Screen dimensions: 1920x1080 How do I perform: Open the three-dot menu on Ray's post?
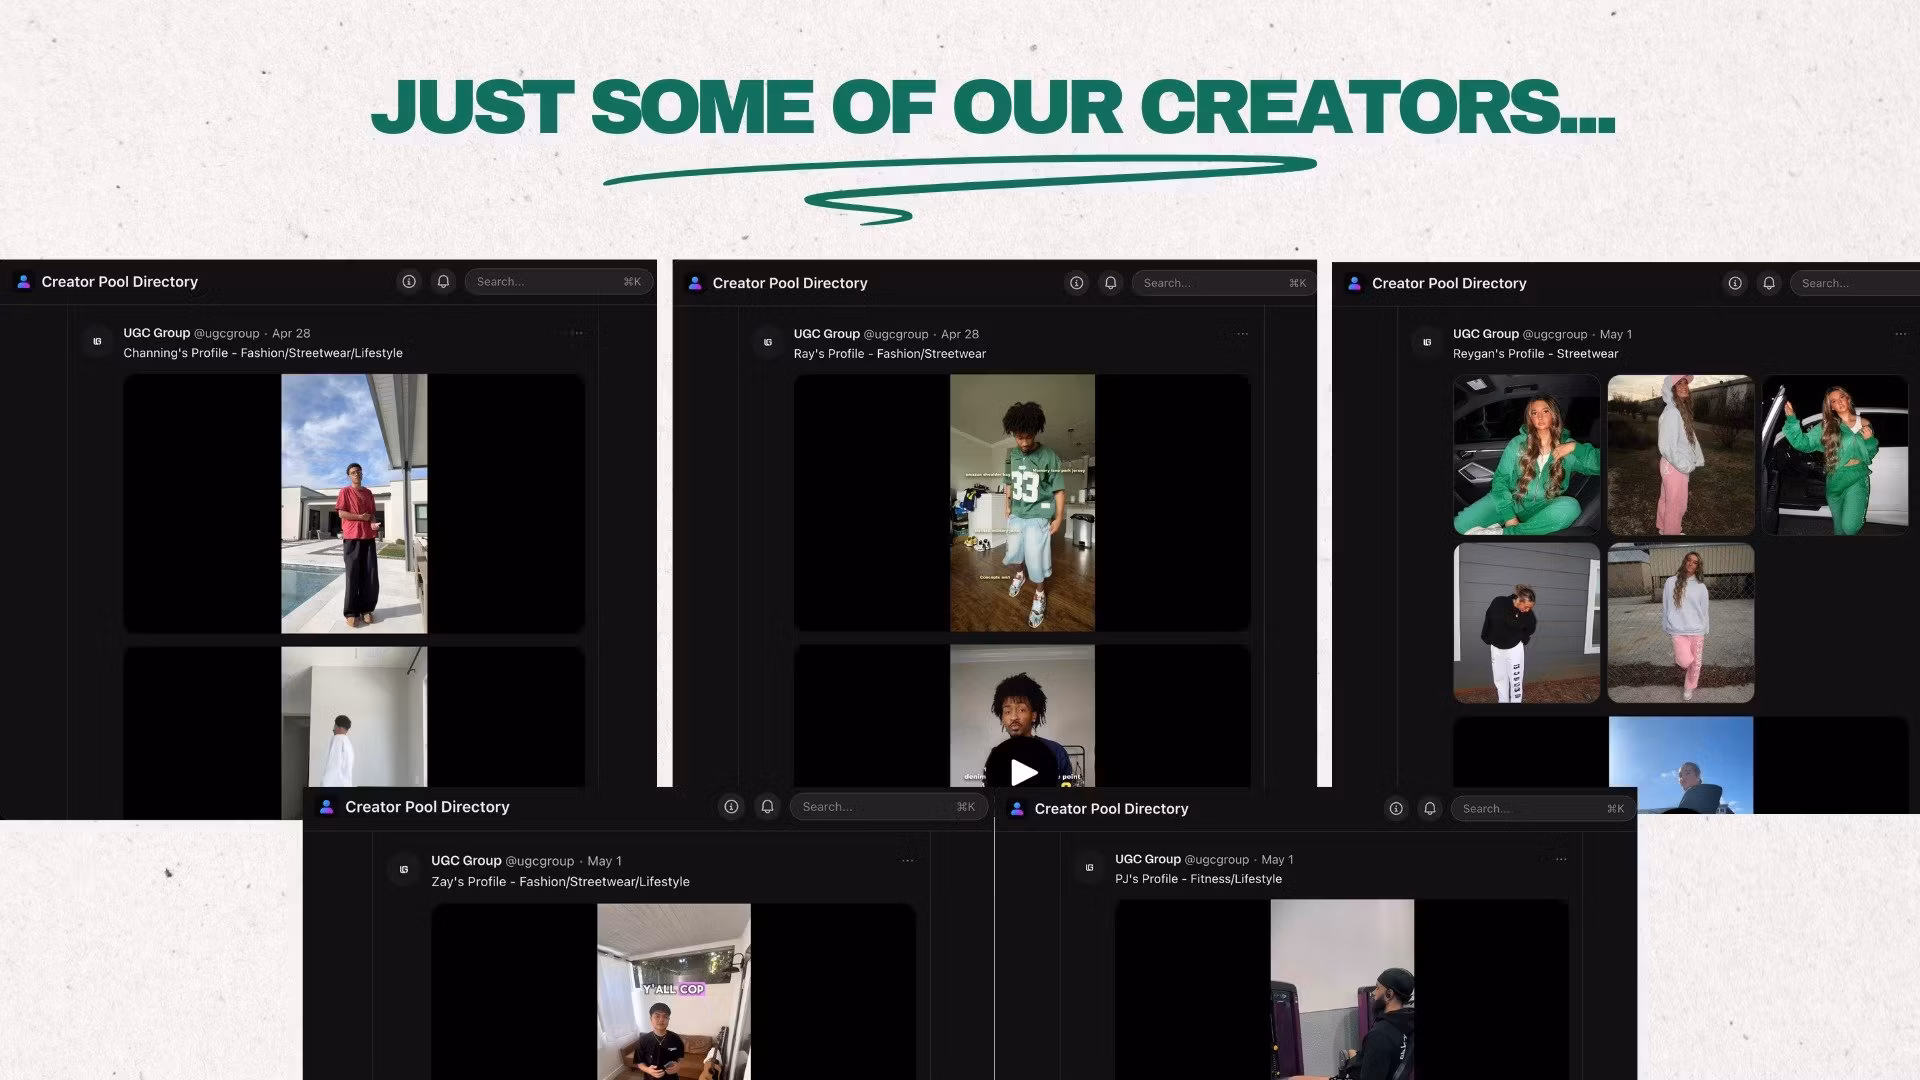[1242, 334]
